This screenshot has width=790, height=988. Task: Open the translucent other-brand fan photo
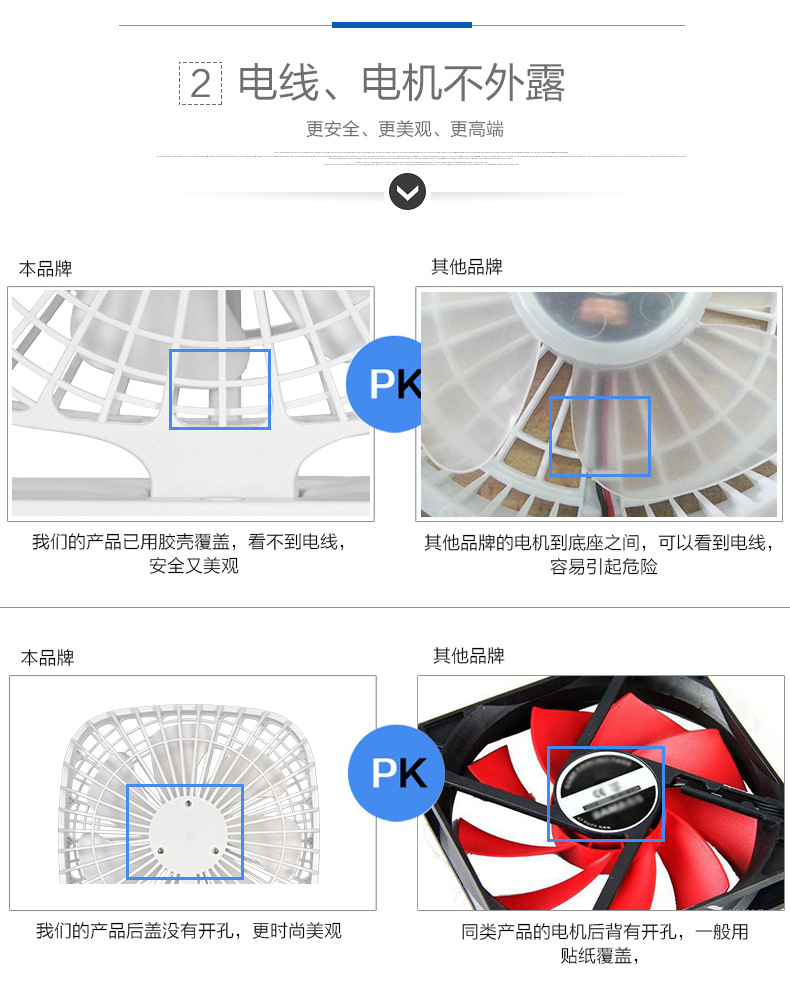pyautogui.click(x=598, y=404)
